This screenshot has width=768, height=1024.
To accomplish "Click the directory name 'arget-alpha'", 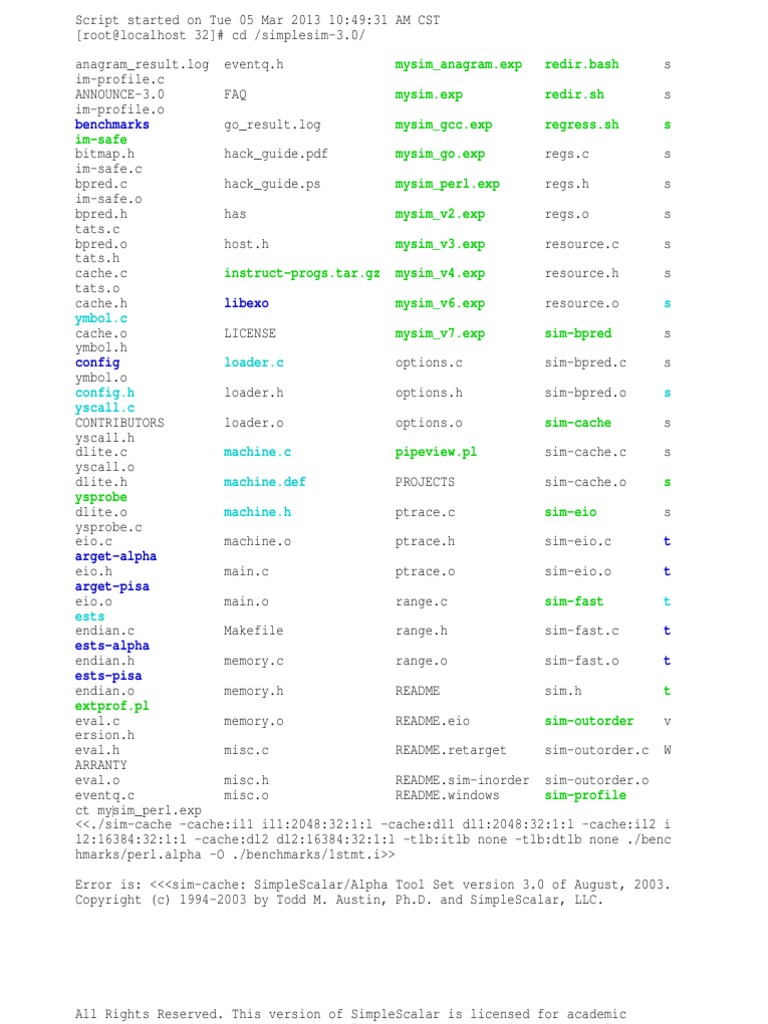I will pos(116,556).
